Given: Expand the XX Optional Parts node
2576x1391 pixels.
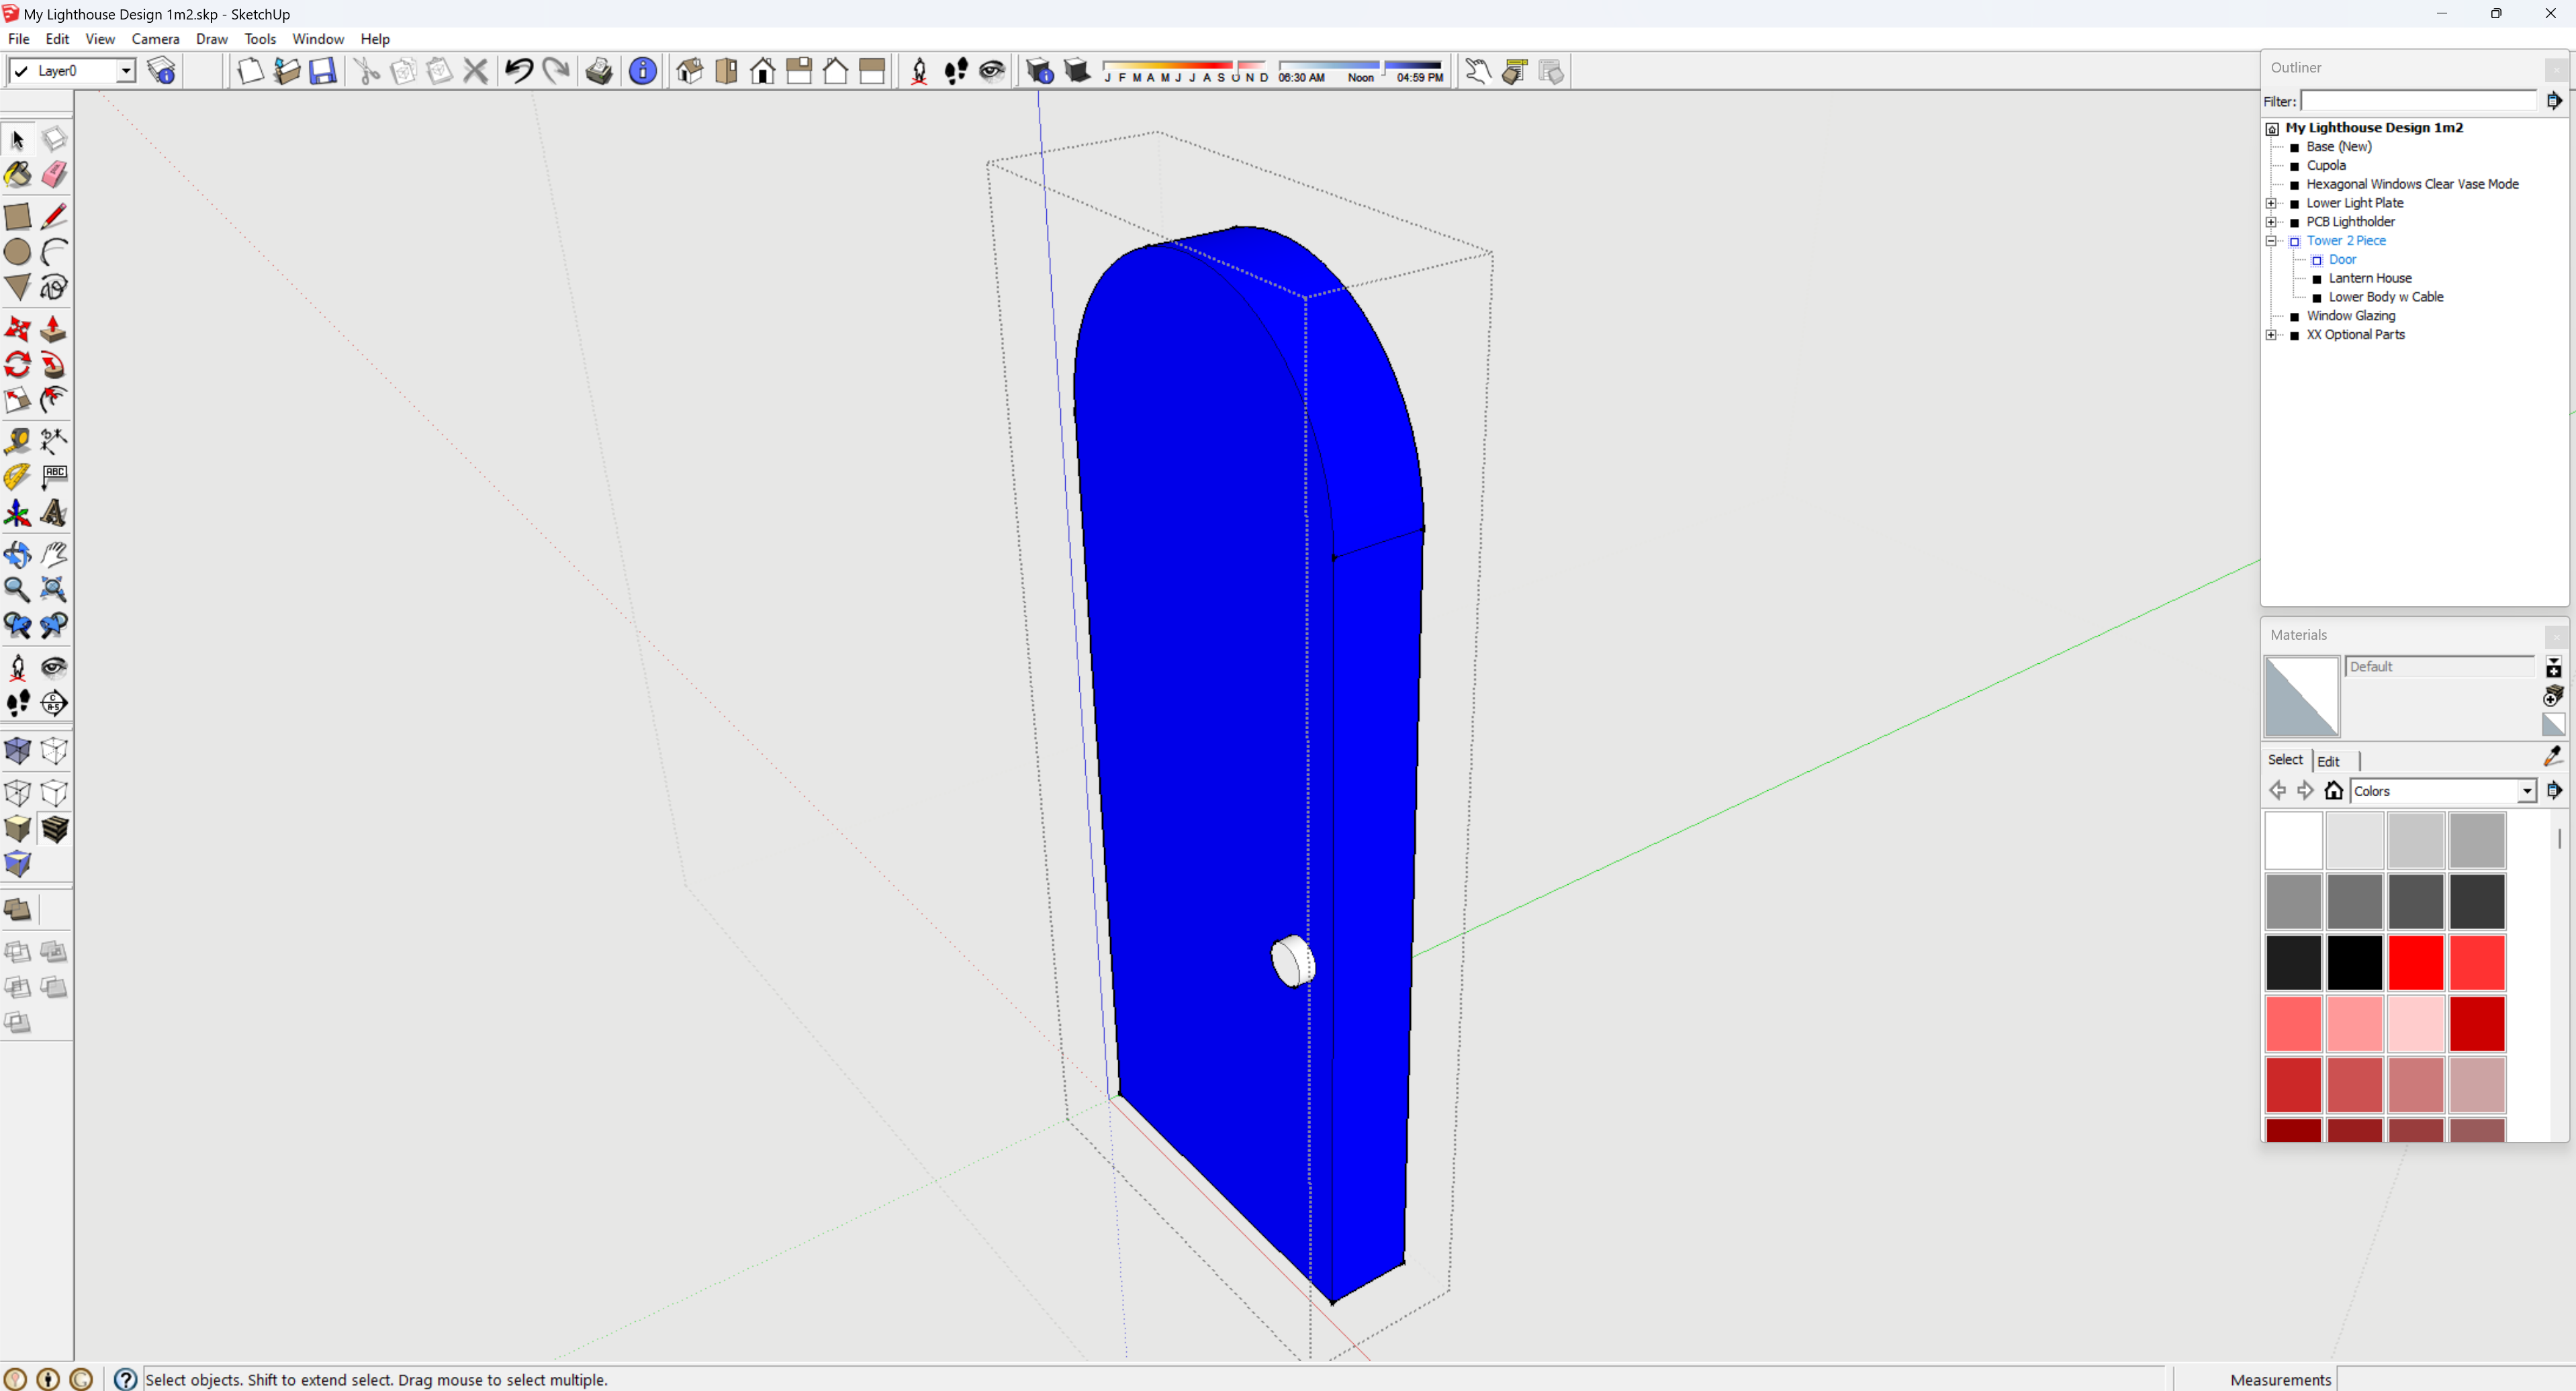Looking at the screenshot, I should tap(2271, 335).
